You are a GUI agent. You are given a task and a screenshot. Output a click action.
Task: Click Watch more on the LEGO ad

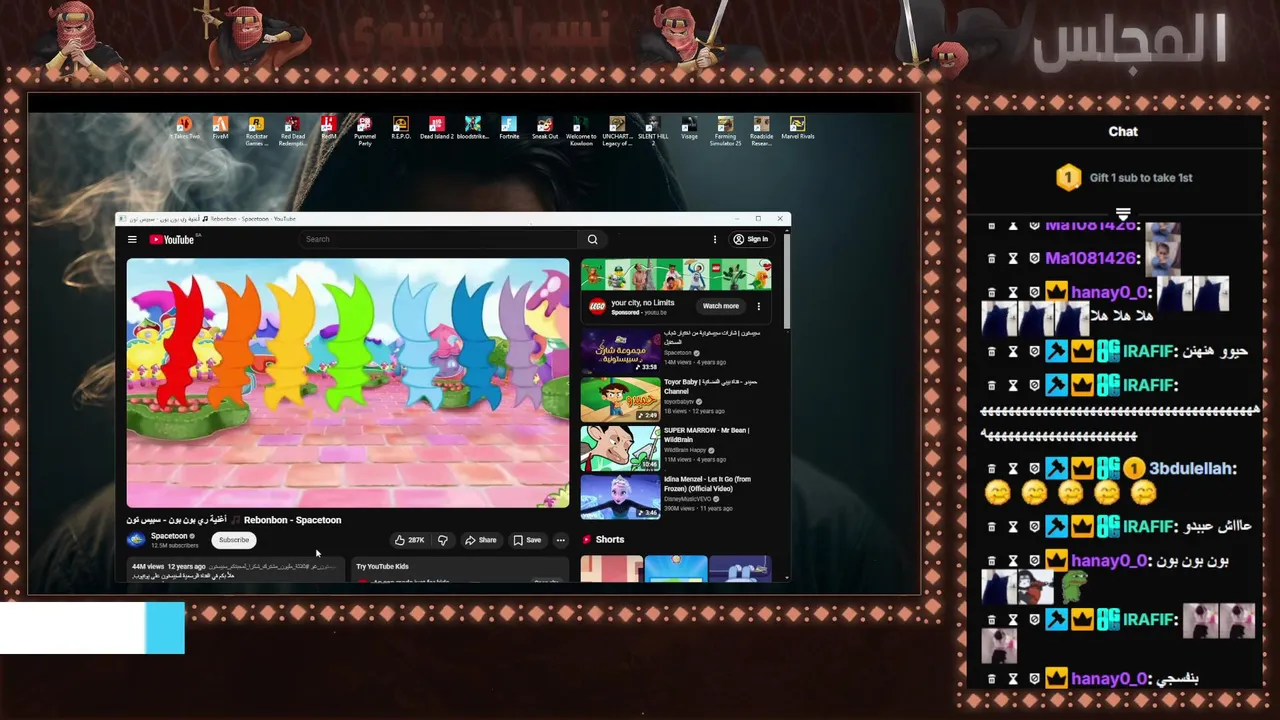click(x=720, y=306)
